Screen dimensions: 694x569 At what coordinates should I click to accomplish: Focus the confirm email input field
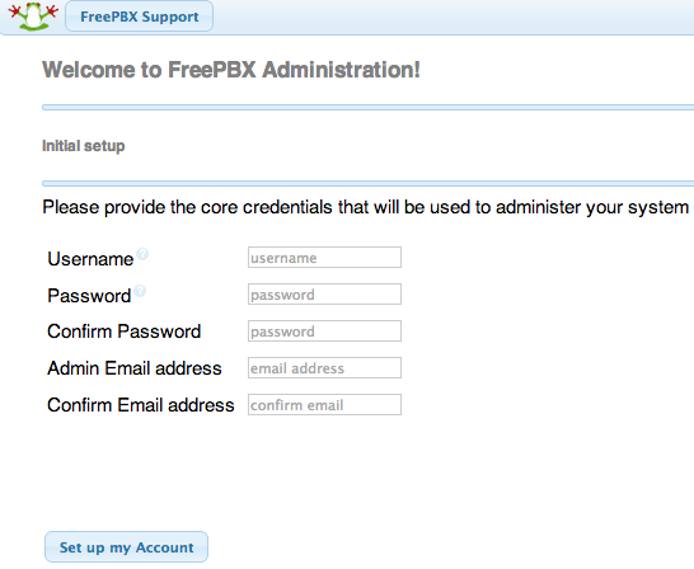[324, 405]
